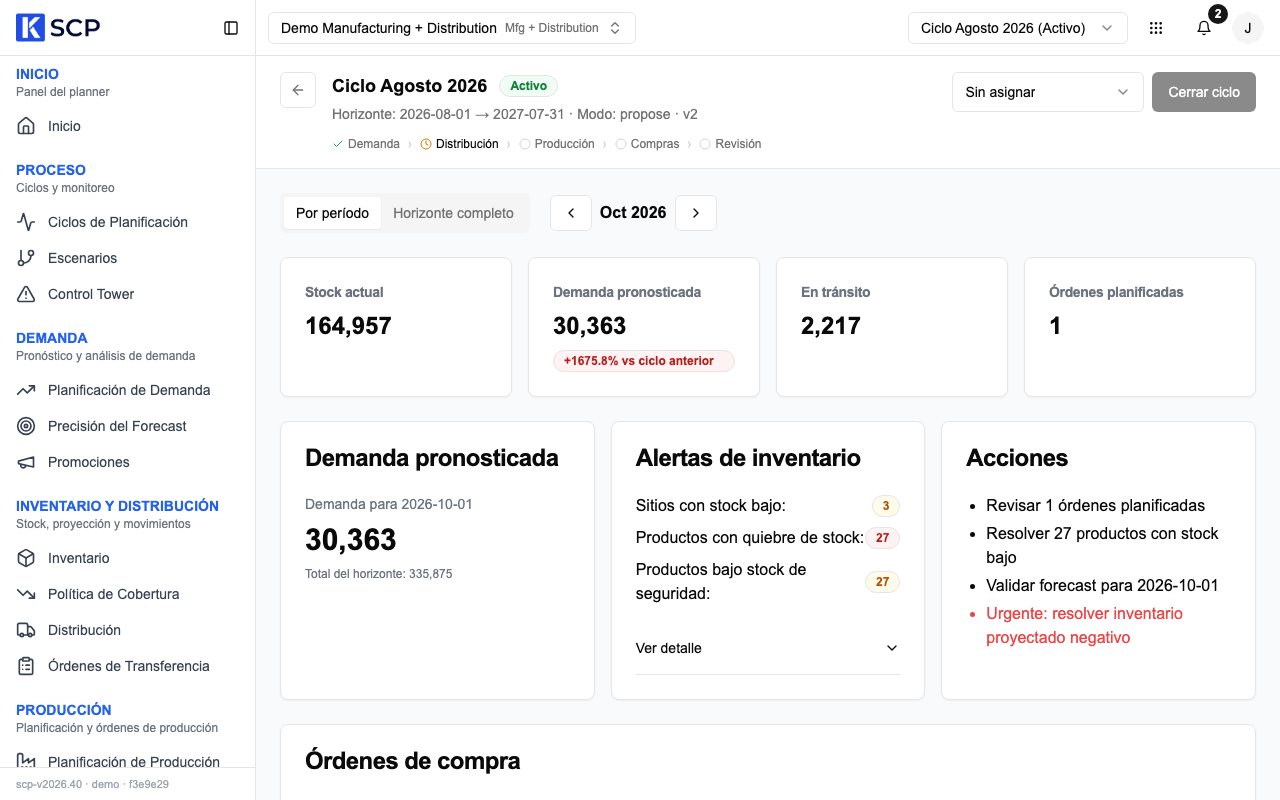The height and width of the screenshot is (800, 1280).
Task: Click the Activo status badge
Action: pyautogui.click(x=529, y=86)
